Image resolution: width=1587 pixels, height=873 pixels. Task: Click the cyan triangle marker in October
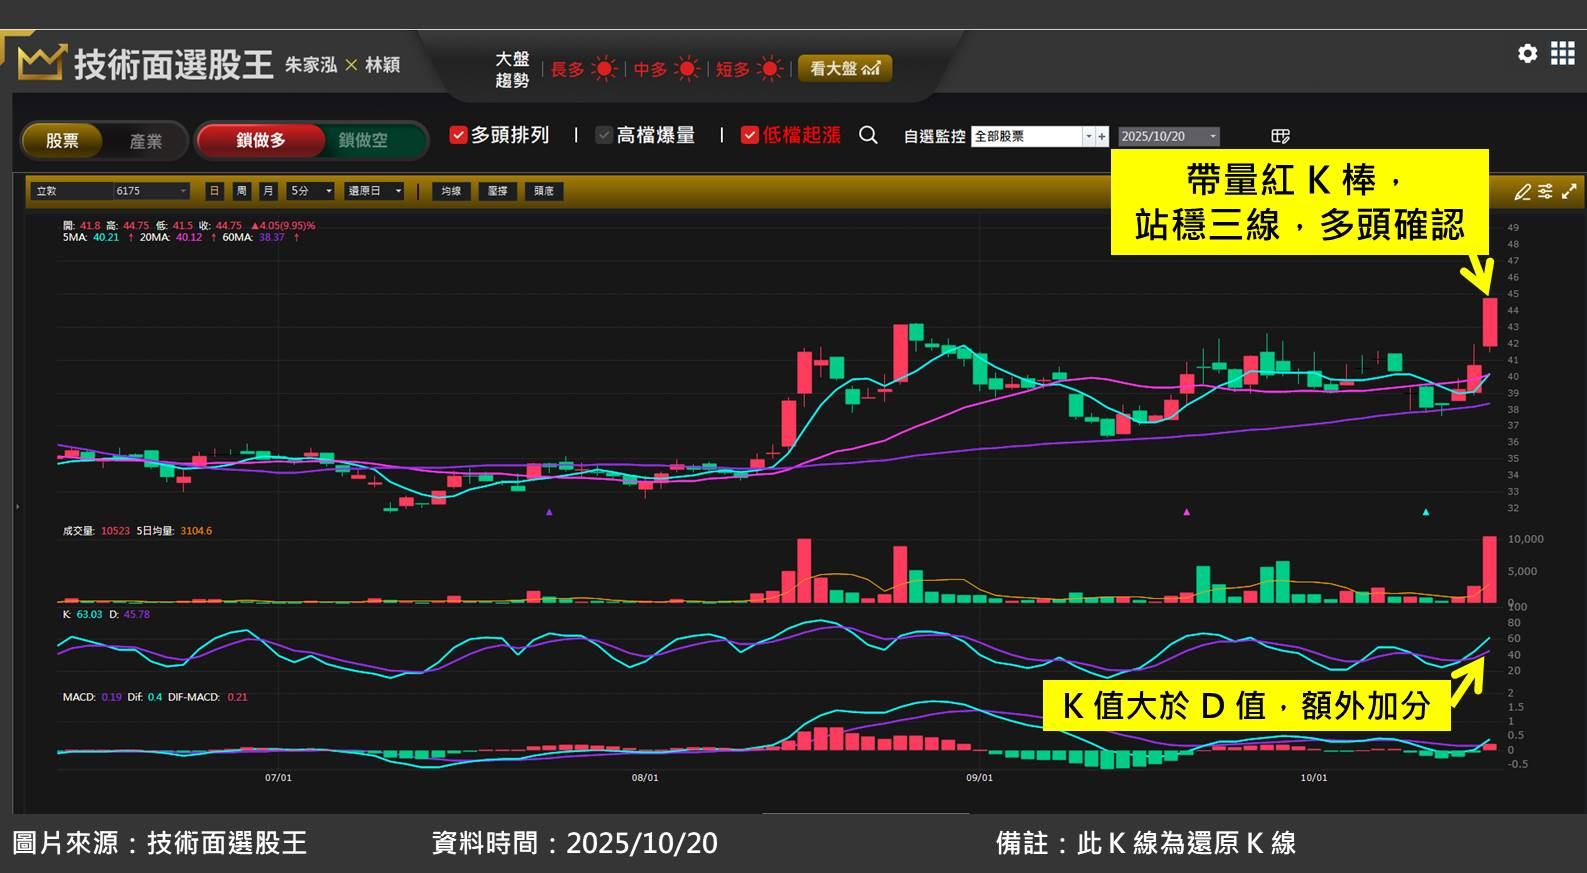[x=1426, y=512]
